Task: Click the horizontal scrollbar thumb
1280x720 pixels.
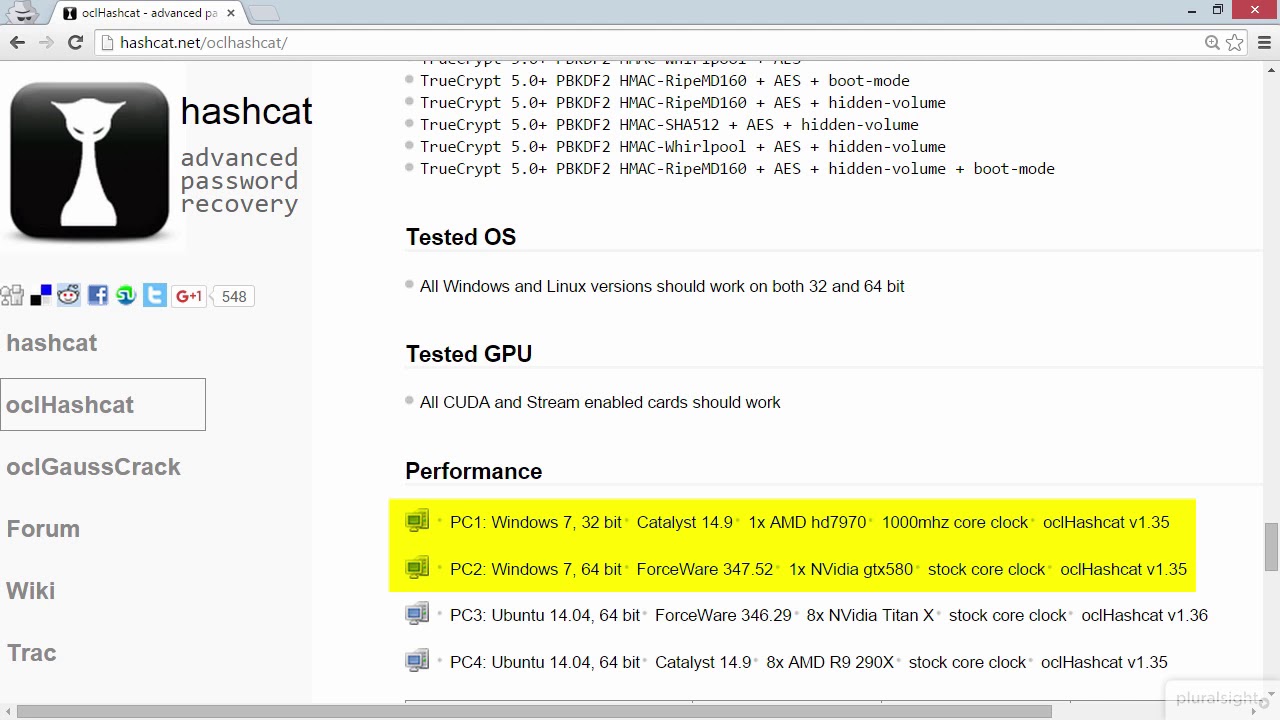Action: 534,712
